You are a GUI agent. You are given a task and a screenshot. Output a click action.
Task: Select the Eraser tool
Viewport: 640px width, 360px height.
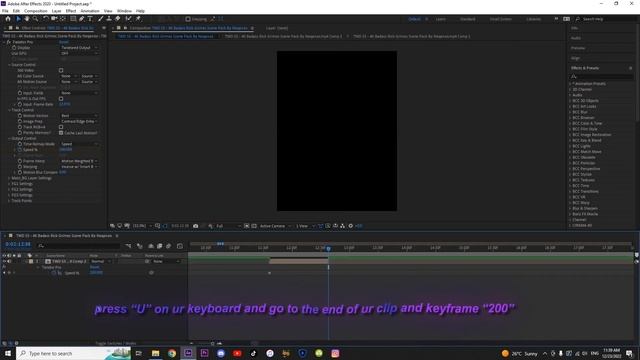118,19
